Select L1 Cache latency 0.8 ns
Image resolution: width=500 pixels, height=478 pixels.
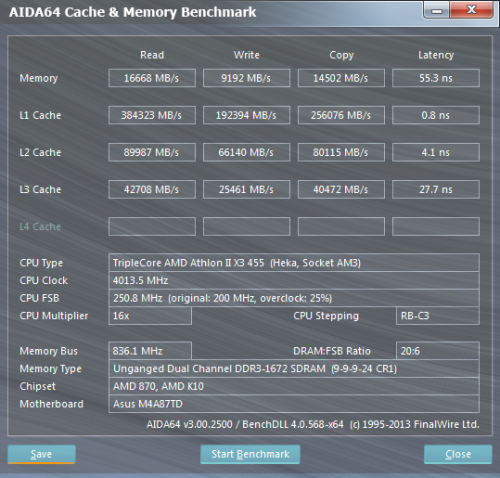pos(436,115)
